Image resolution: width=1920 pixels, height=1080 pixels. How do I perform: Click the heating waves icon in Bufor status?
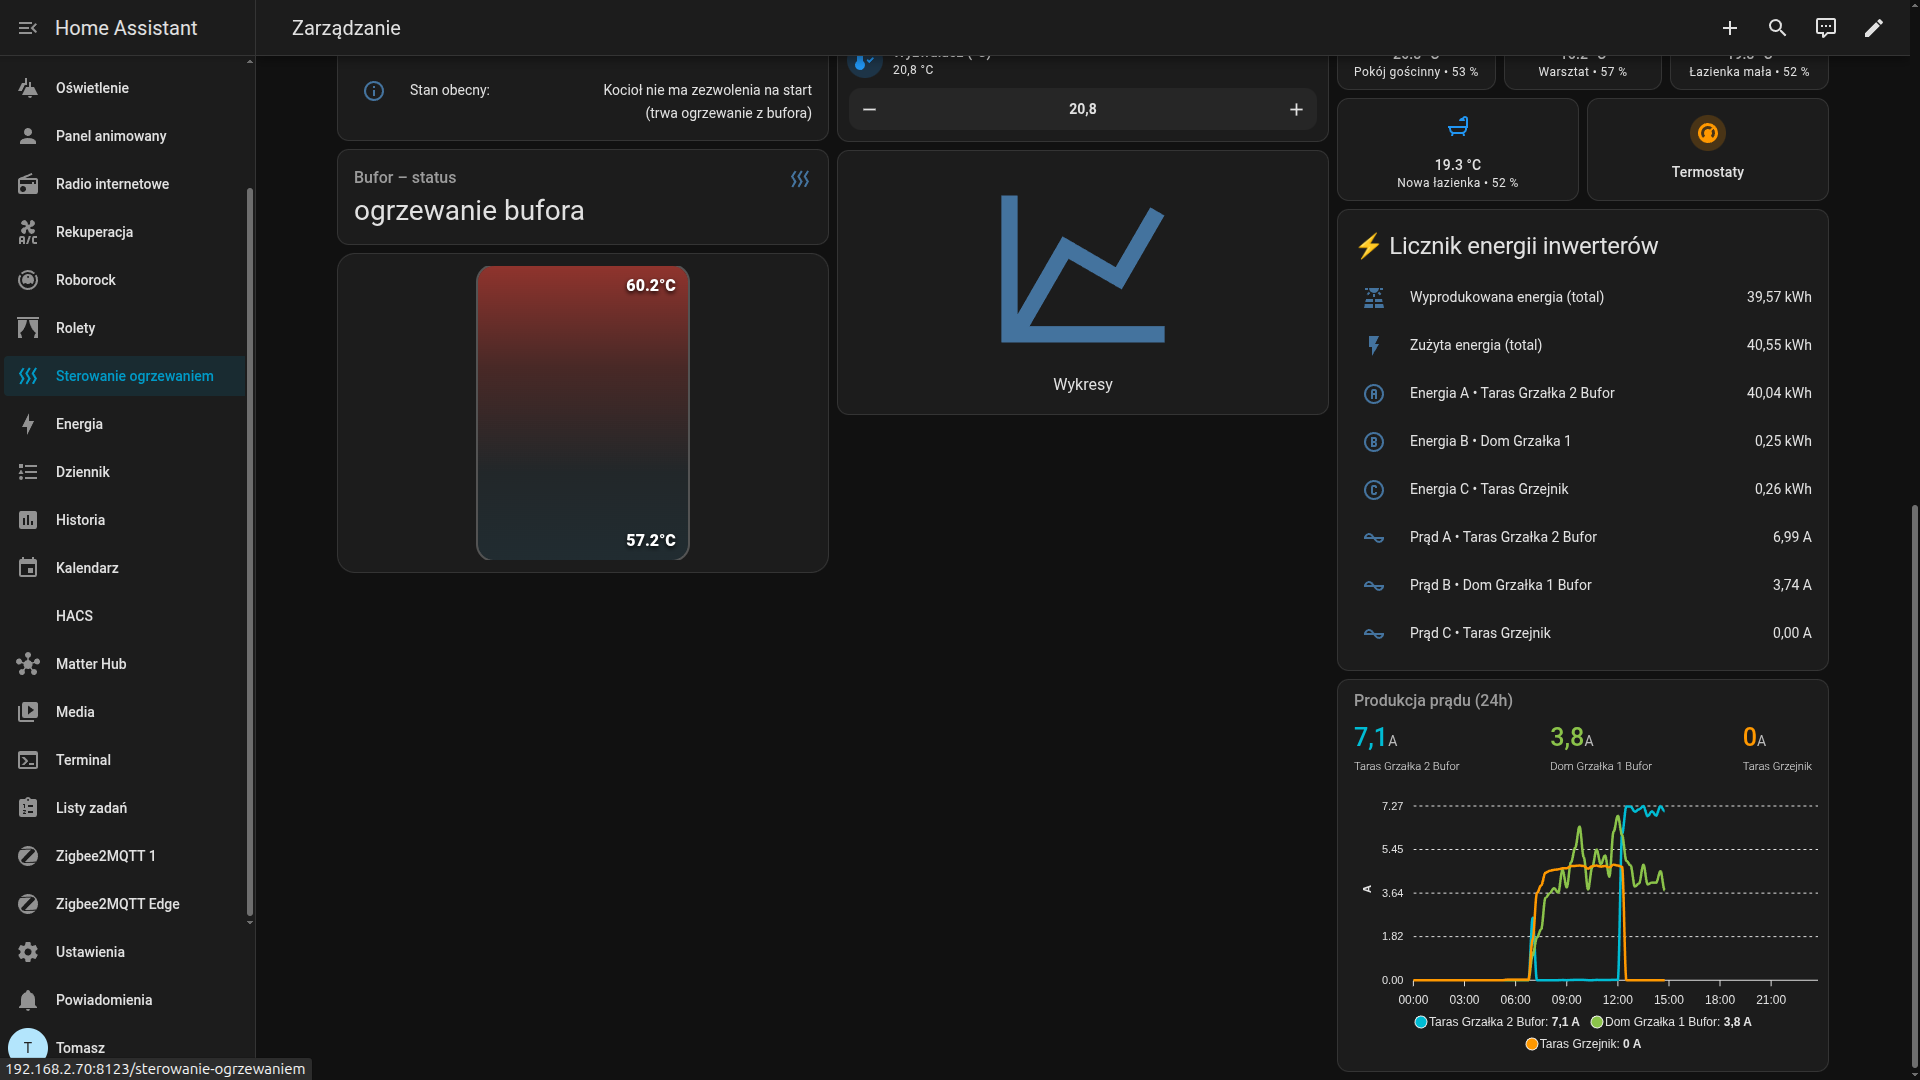pyautogui.click(x=800, y=179)
